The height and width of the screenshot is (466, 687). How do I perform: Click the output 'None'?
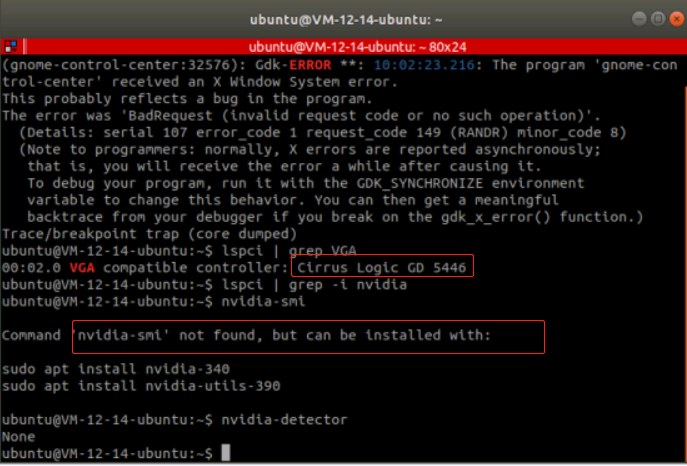tap(18, 437)
